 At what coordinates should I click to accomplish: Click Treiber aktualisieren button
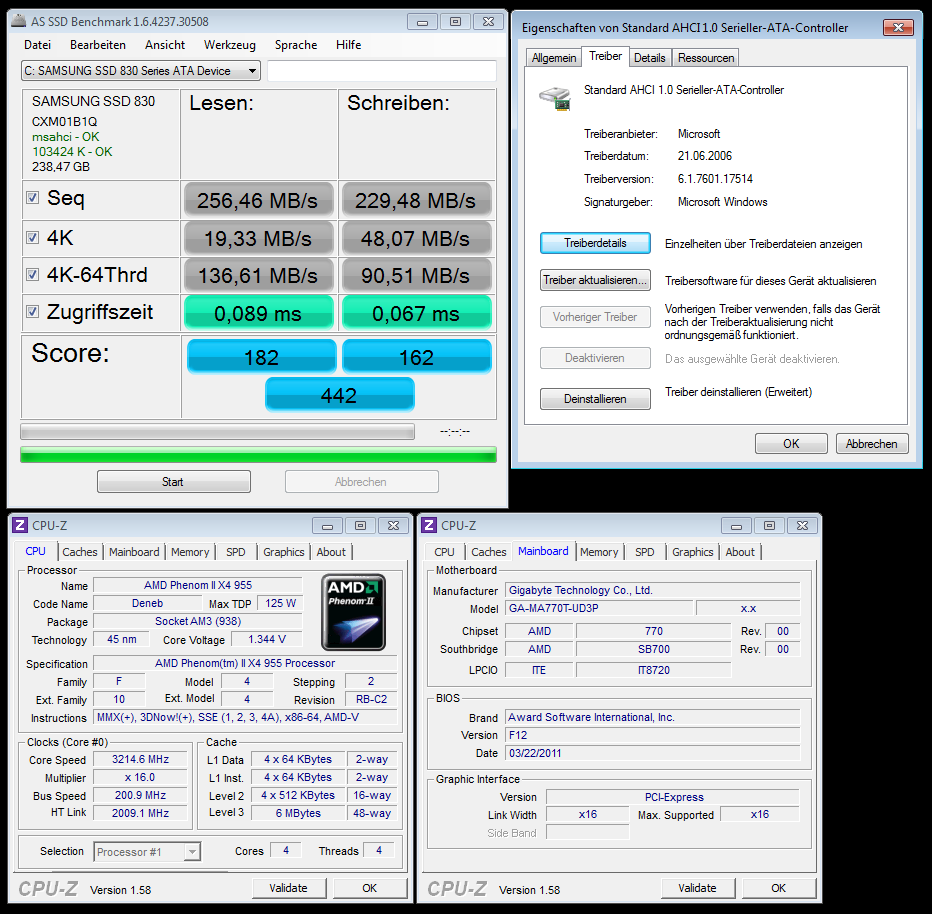595,280
